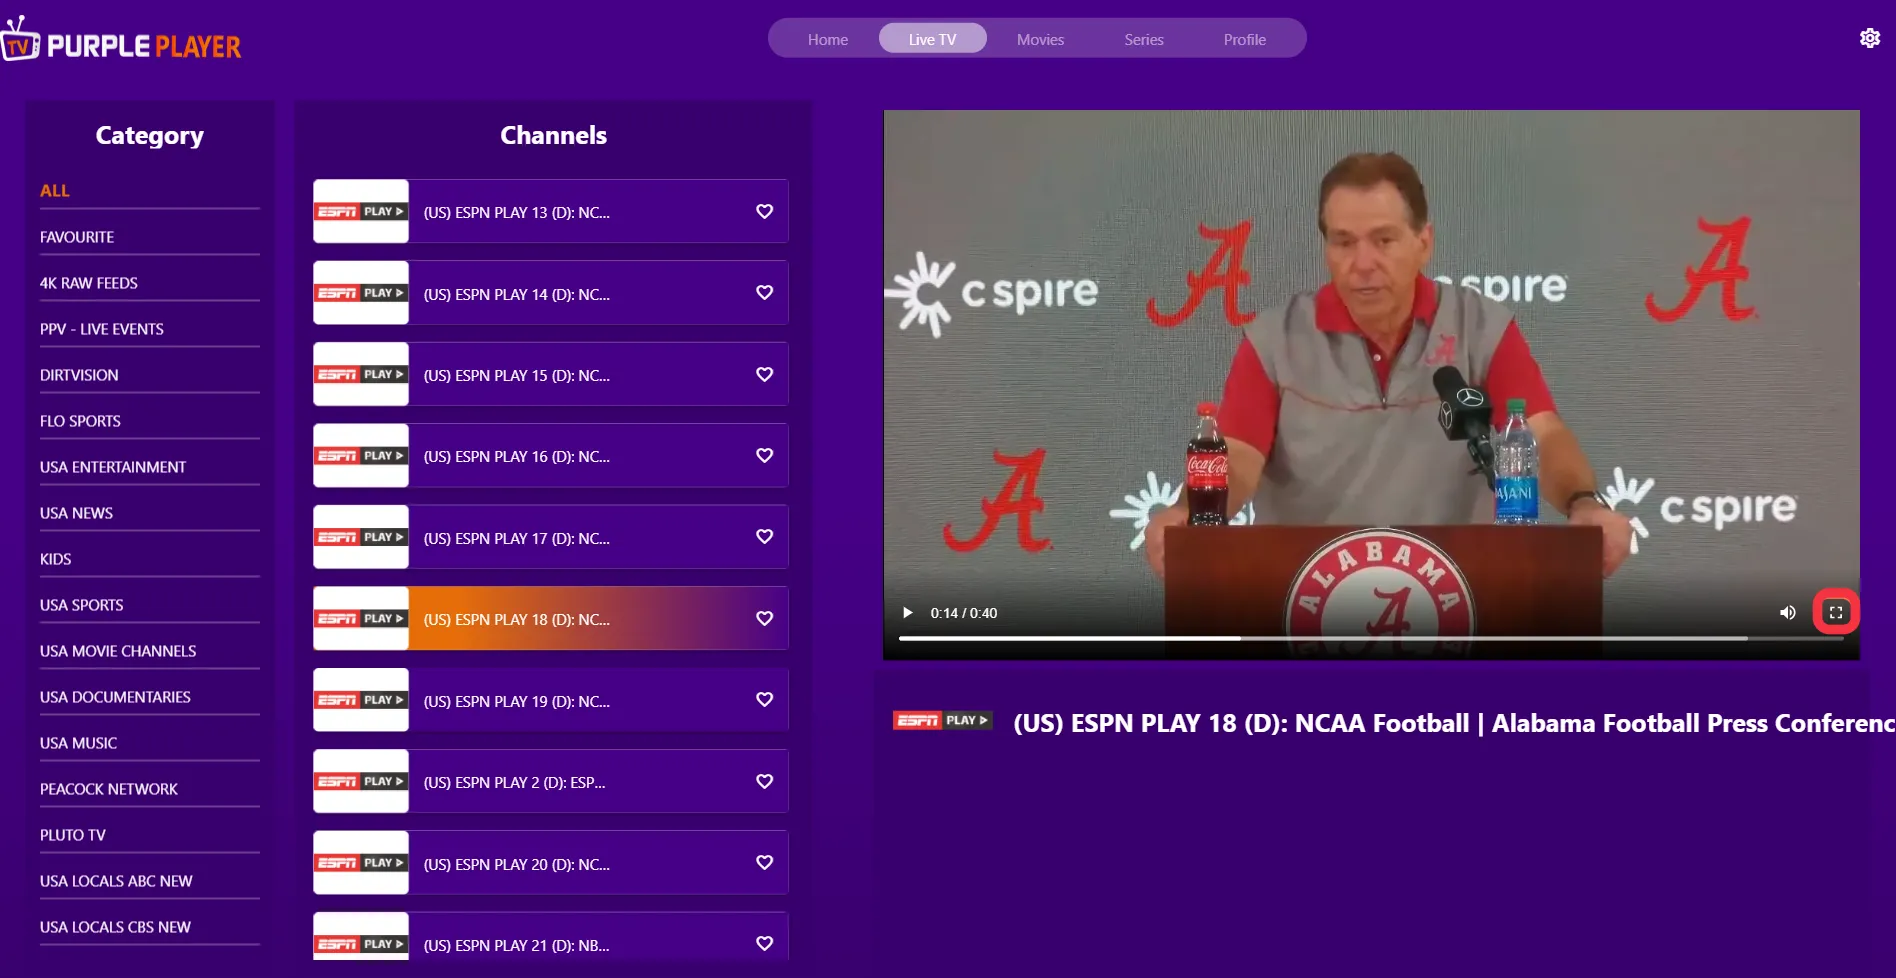Open channel (US) ESPN PLAY 2 (D)
The height and width of the screenshot is (978, 1896).
(551, 781)
